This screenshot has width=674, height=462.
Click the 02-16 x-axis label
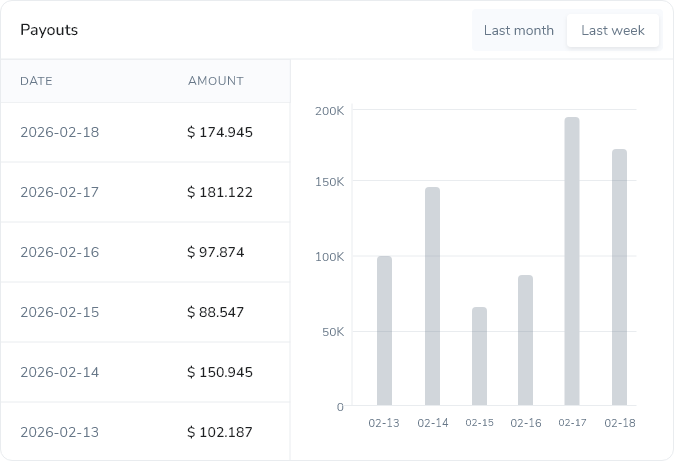click(526, 423)
